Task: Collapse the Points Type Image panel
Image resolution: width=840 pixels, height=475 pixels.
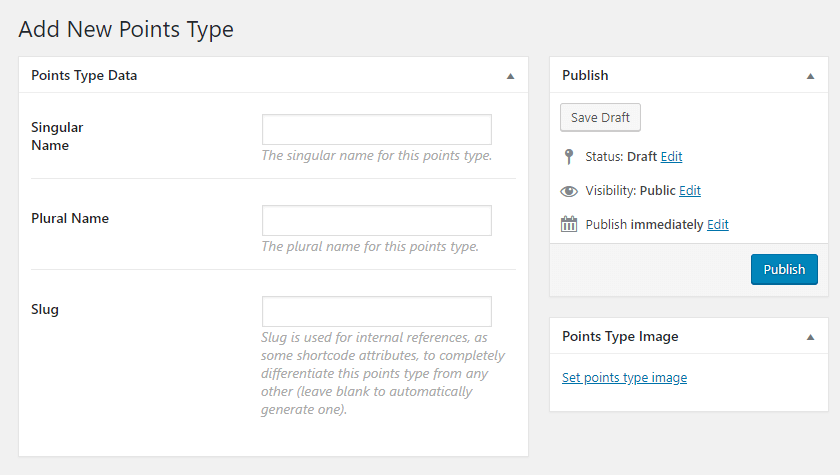Action: coord(811,337)
